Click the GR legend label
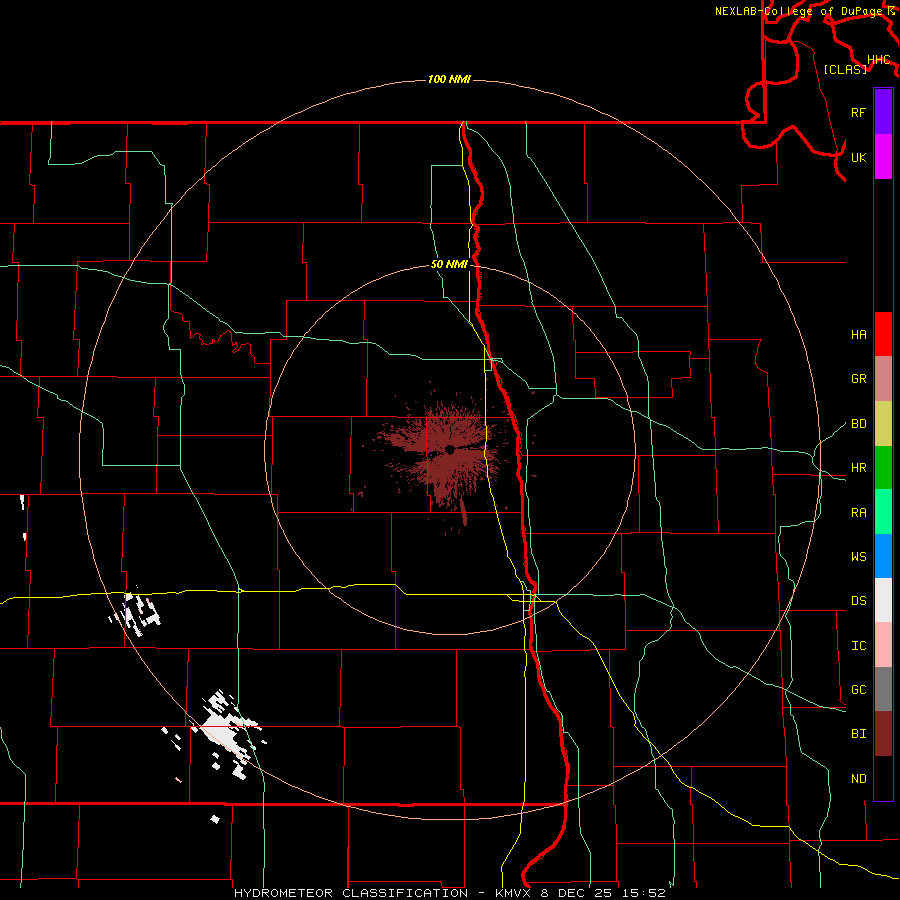The width and height of the screenshot is (900, 900). [858, 378]
